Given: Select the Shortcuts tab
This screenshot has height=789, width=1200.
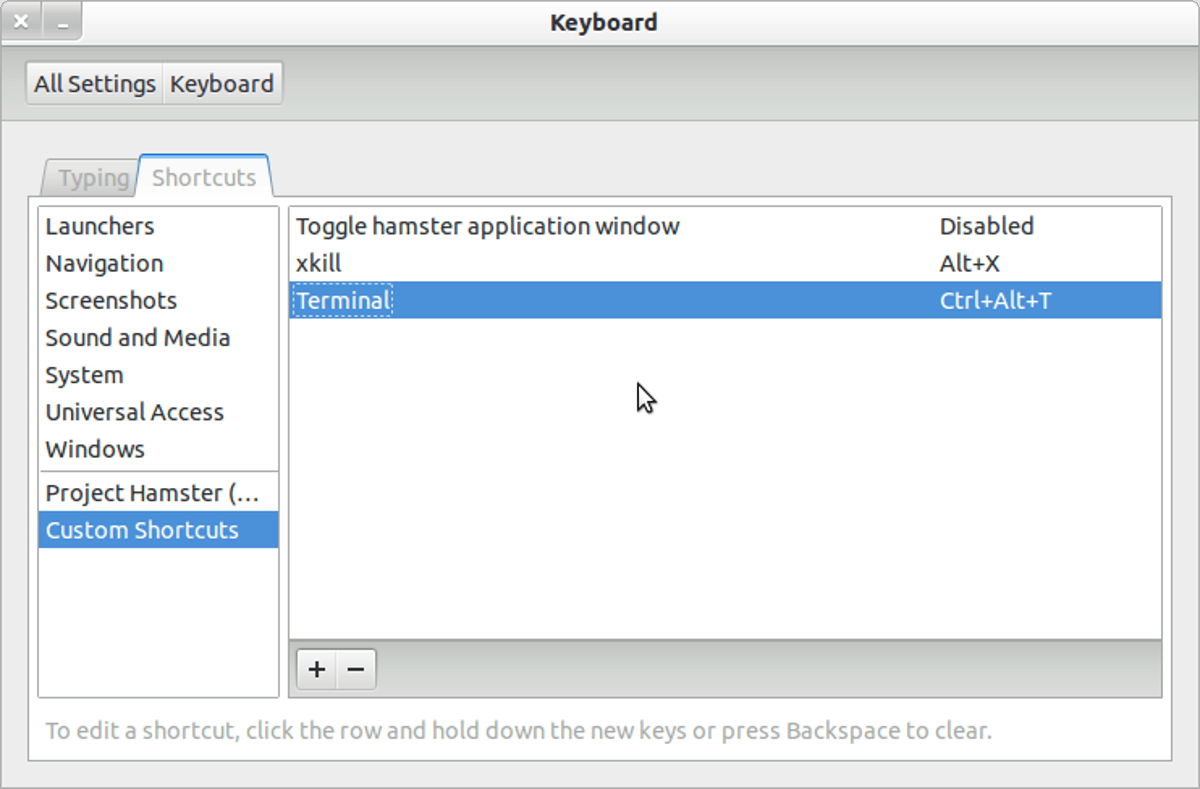Looking at the screenshot, I should (x=204, y=177).
